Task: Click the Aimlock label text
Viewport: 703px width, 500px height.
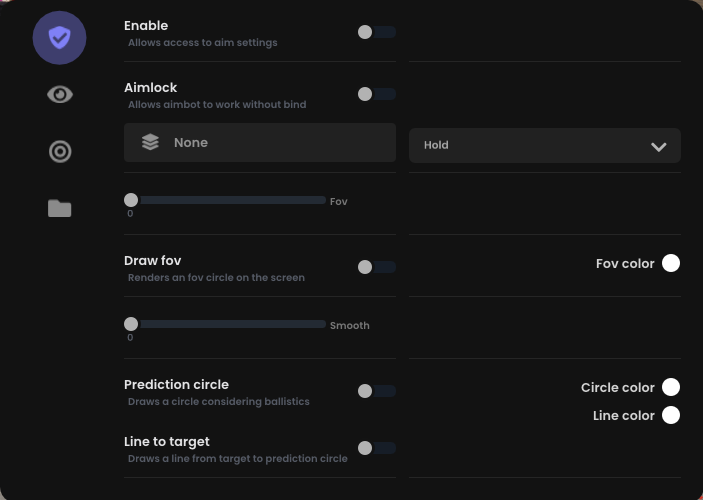Action: pyautogui.click(x=150, y=88)
